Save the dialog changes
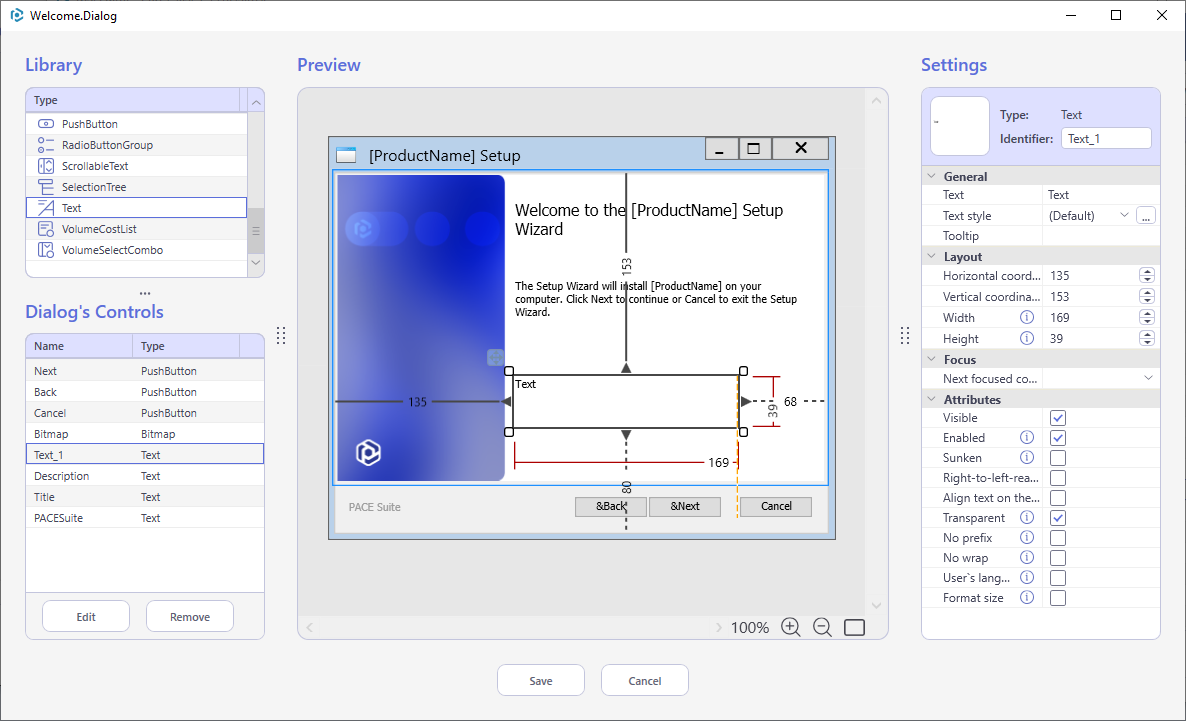This screenshot has height=721, width=1186. (541, 680)
